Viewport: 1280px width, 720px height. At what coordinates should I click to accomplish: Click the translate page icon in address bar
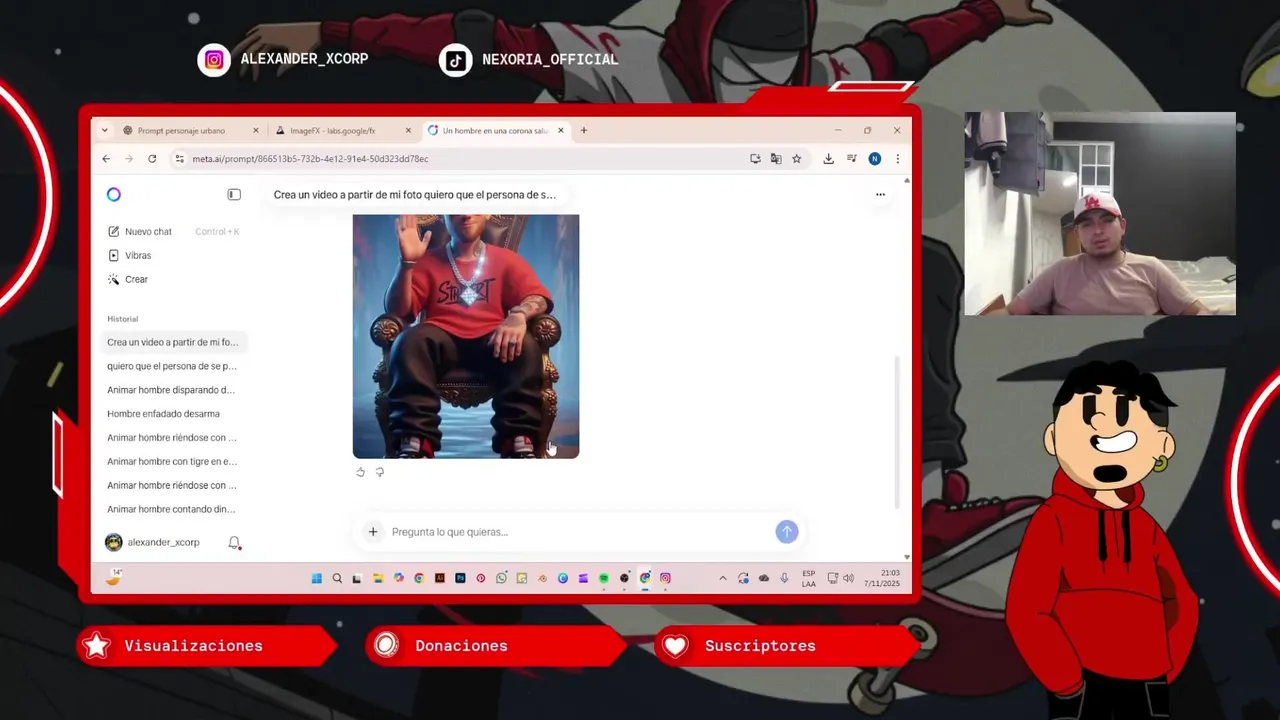click(x=776, y=159)
